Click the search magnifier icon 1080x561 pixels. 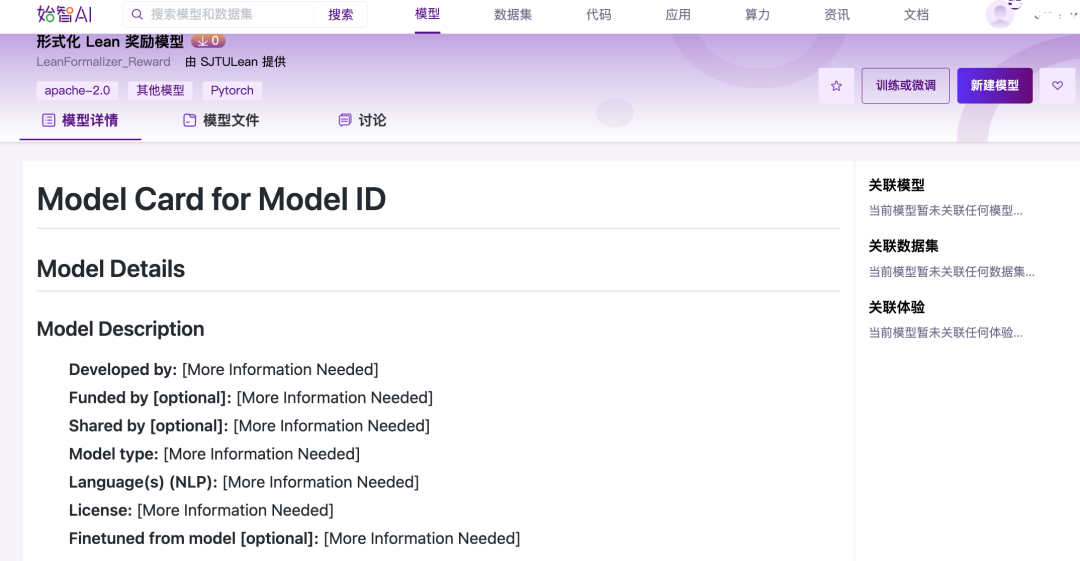click(x=137, y=14)
